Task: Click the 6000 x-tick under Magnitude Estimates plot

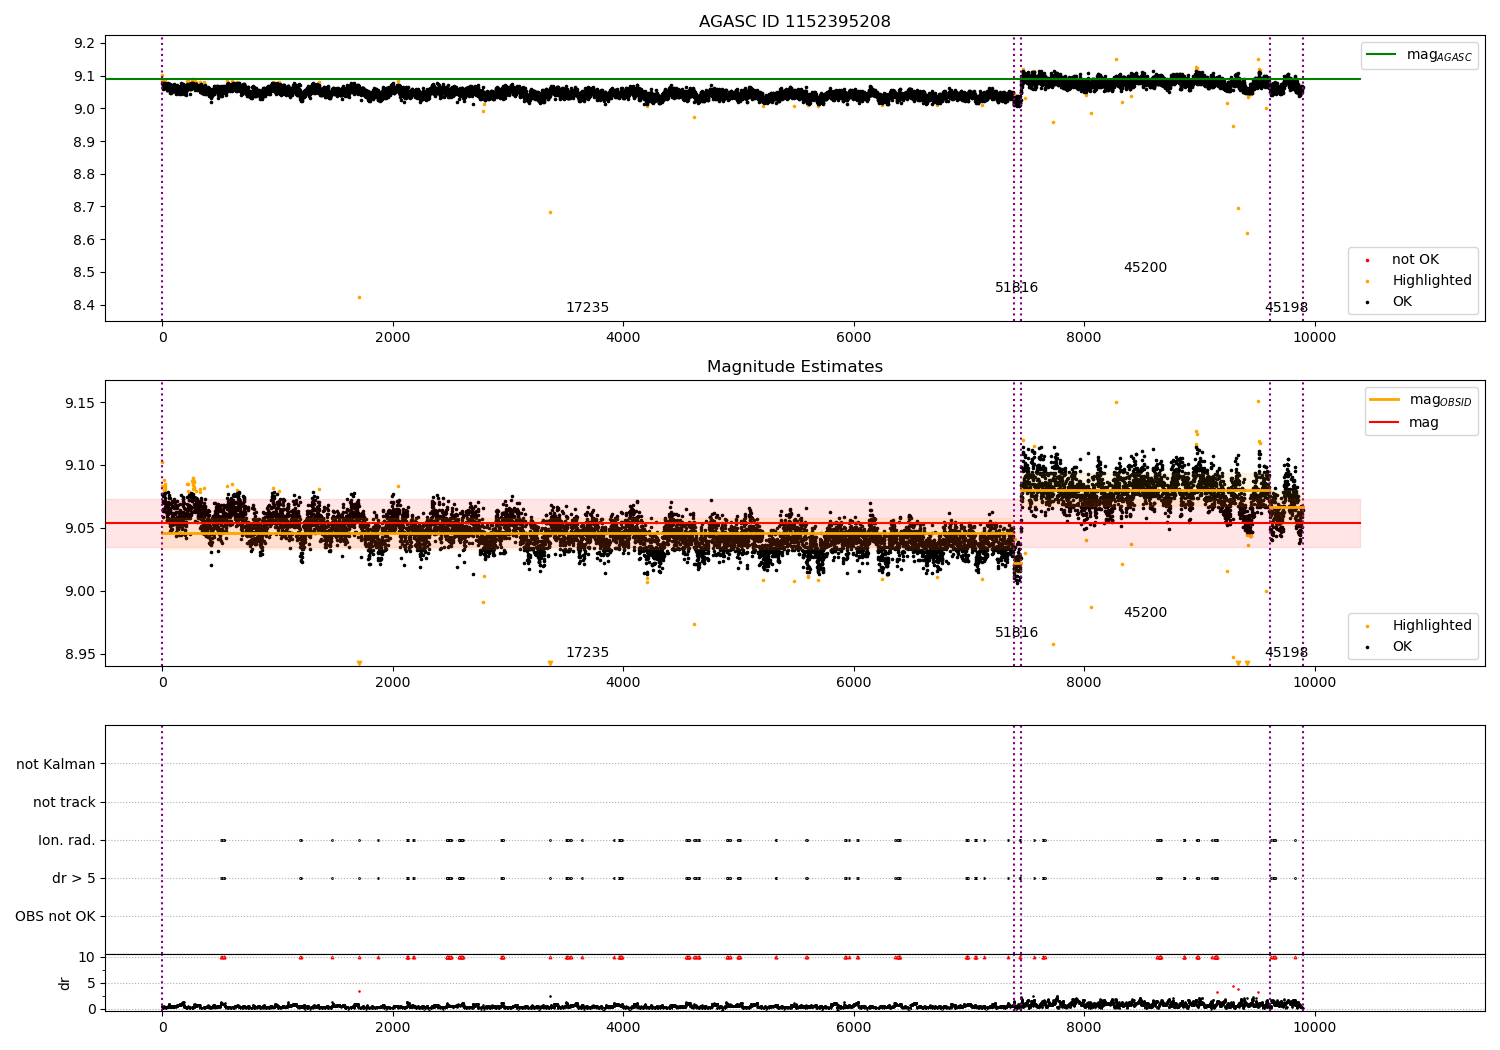Action: (854, 683)
